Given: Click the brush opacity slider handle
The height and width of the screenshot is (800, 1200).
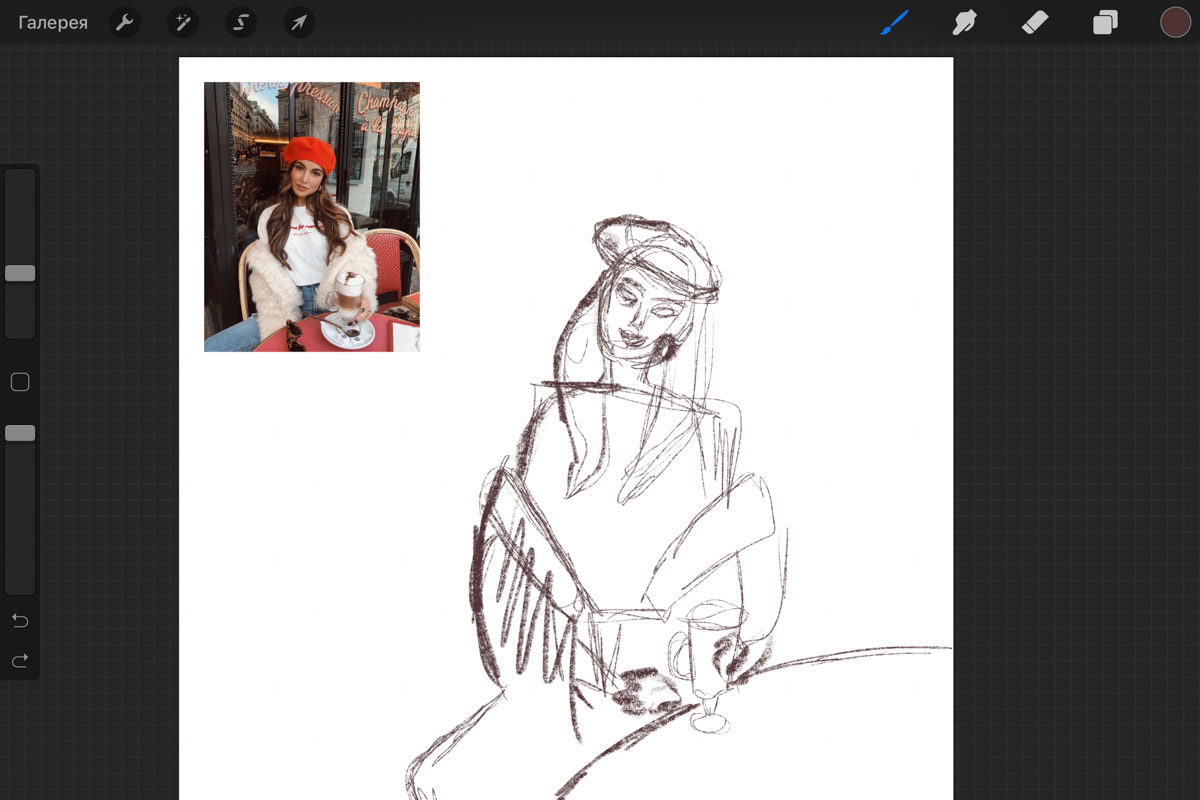Looking at the screenshot, I should coord(20,433).
